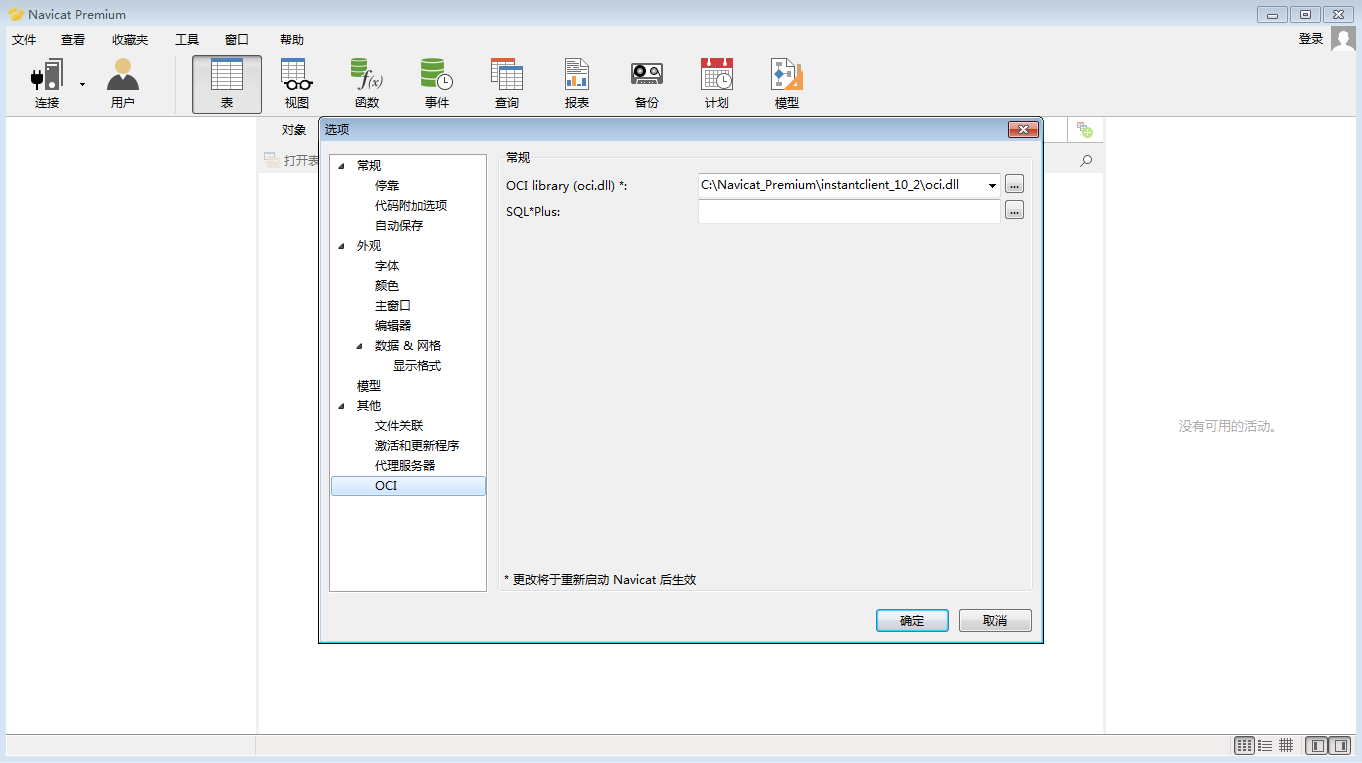This screenshot has height=763, width=1362.
Task: Select 编辑器 in options tree
Action: [393, 325]
